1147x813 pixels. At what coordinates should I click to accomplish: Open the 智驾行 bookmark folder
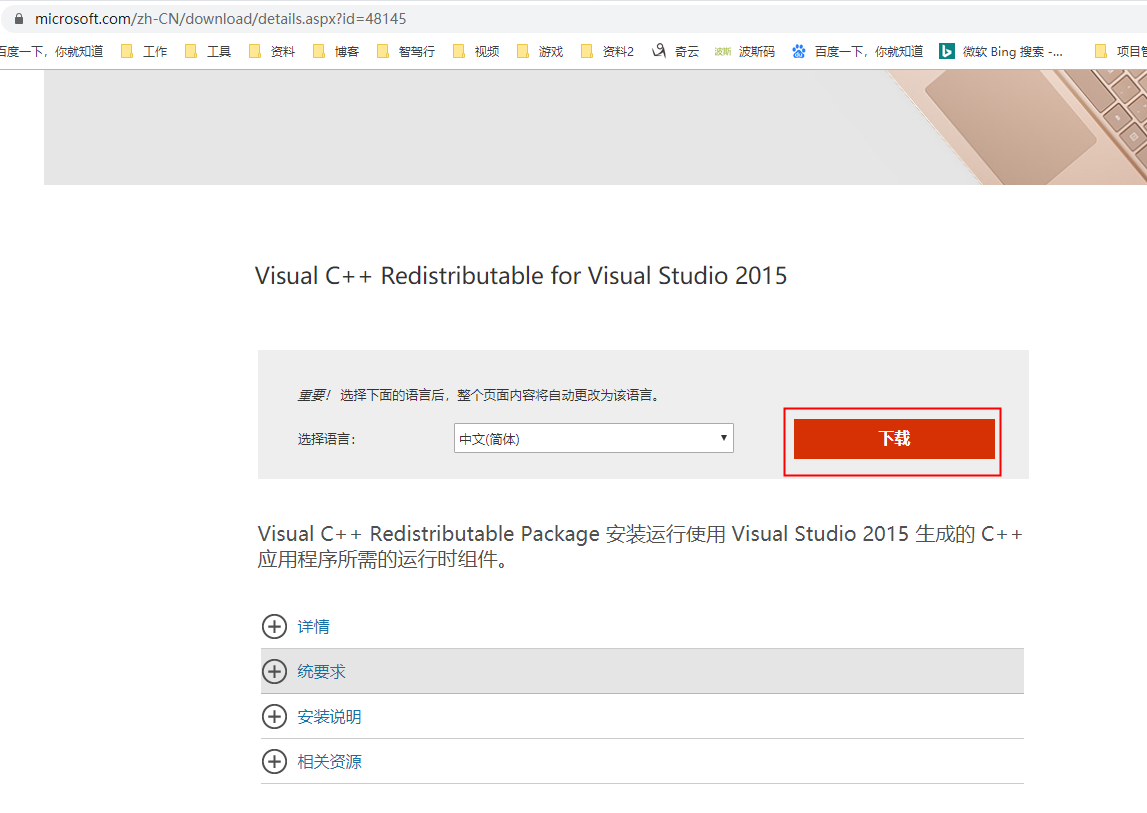405,52
